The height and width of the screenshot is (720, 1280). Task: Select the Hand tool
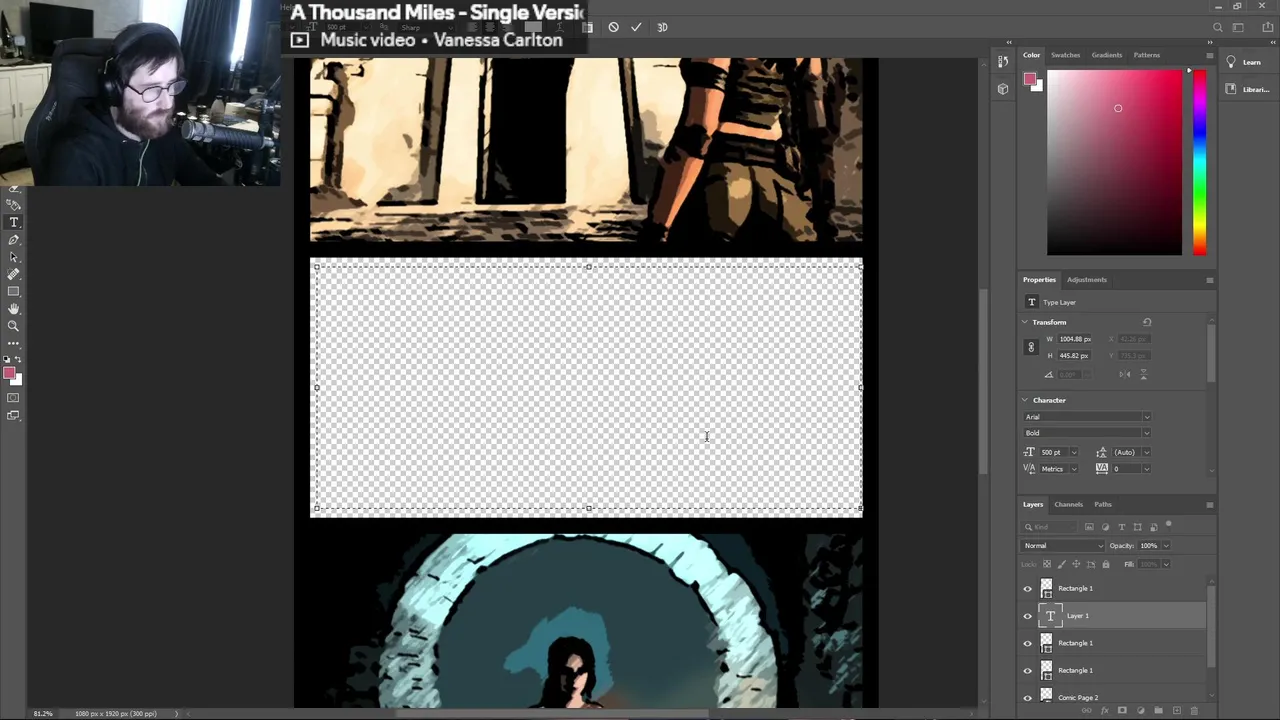coord(14,309)
